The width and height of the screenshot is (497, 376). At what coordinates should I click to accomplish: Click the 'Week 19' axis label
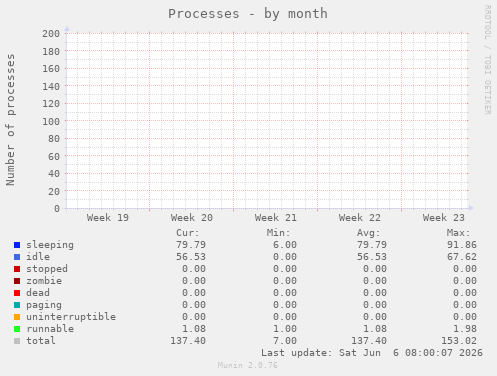click(108, 218)
